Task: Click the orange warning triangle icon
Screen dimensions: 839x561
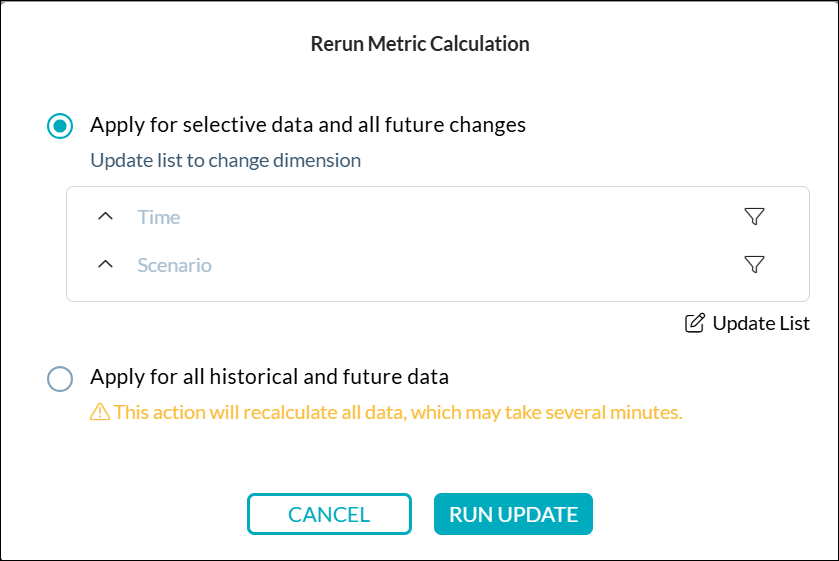Action: (100, 412)
